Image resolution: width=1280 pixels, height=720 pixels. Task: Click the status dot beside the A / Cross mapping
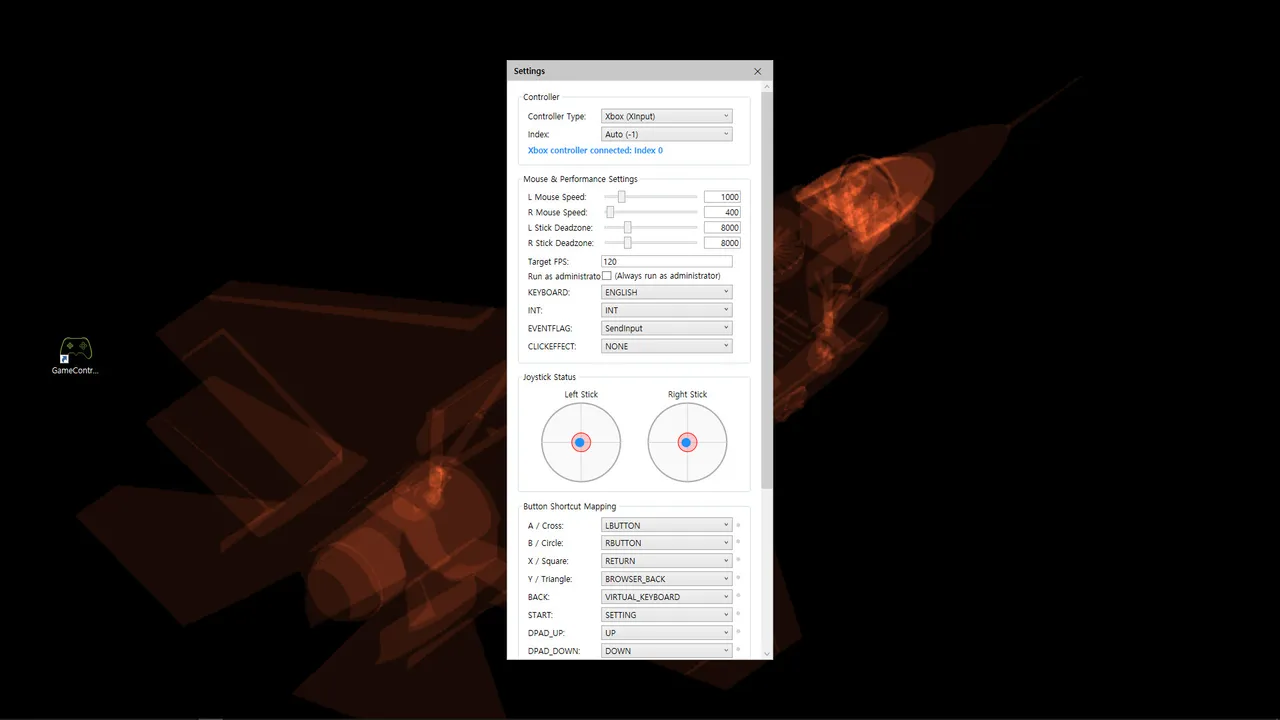pos(738,524)
